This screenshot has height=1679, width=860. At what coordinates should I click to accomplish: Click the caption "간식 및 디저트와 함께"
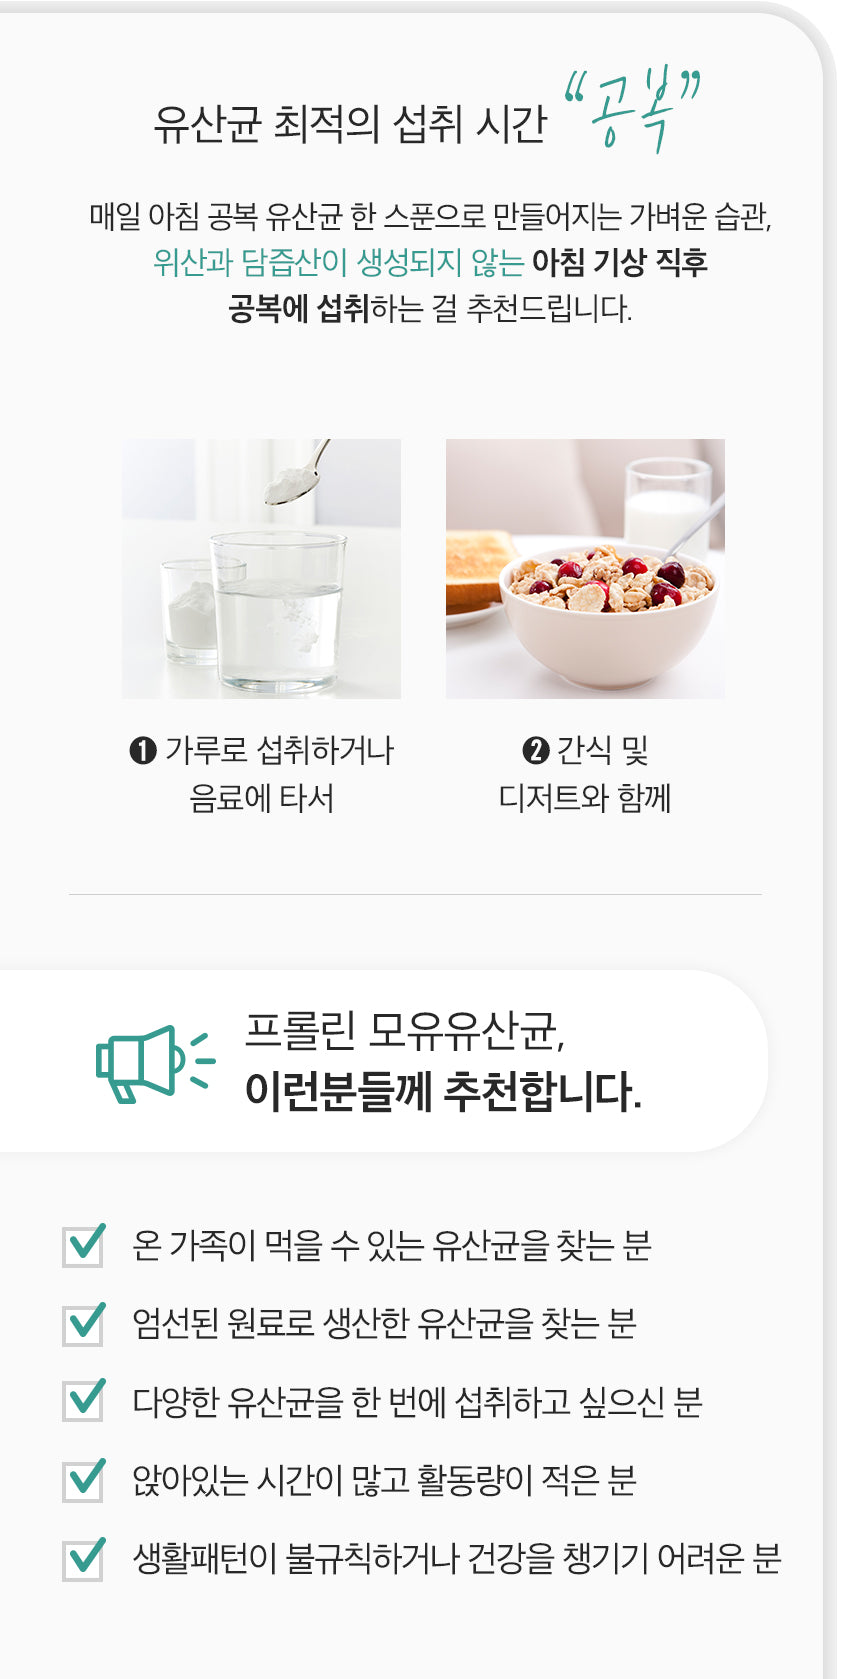tap(585, 774)
